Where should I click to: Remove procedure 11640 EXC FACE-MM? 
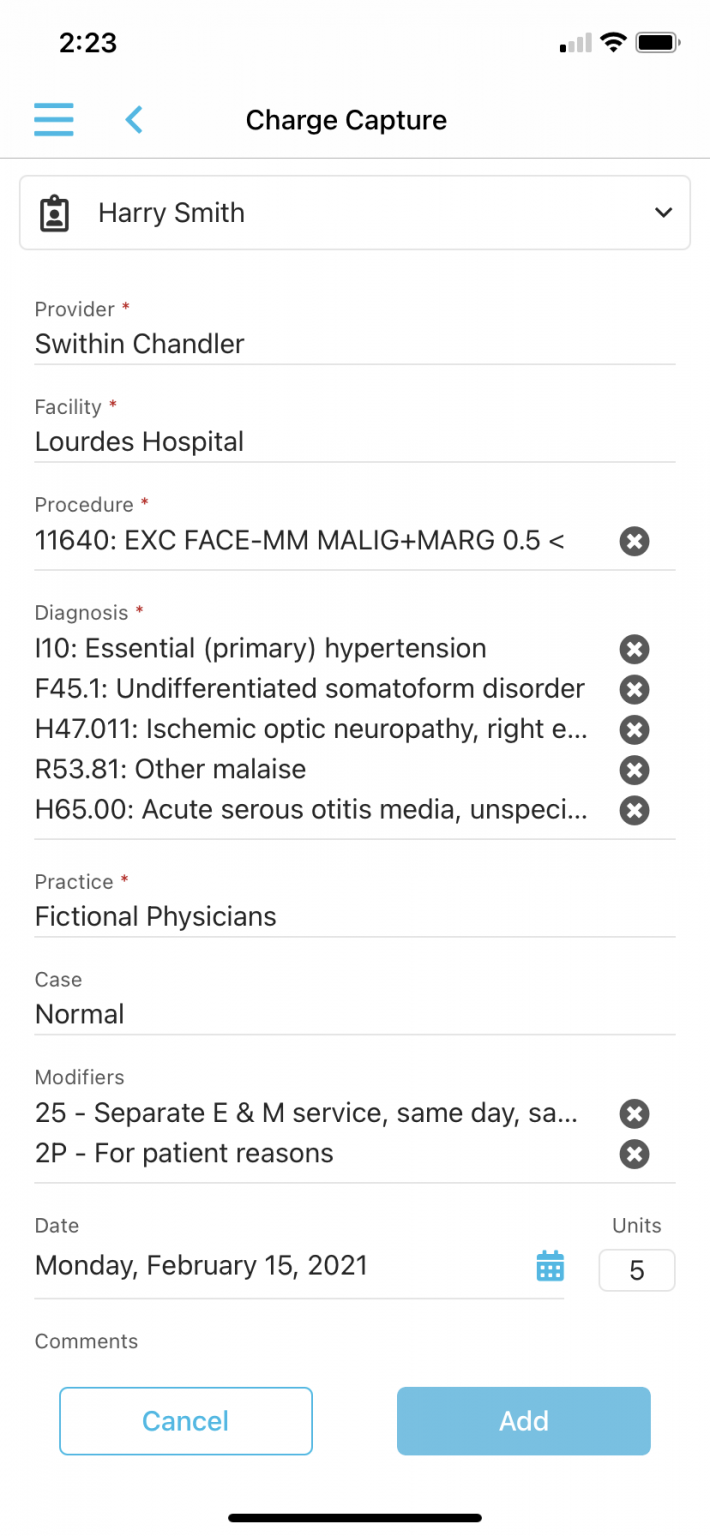click(x=634, y=542)
